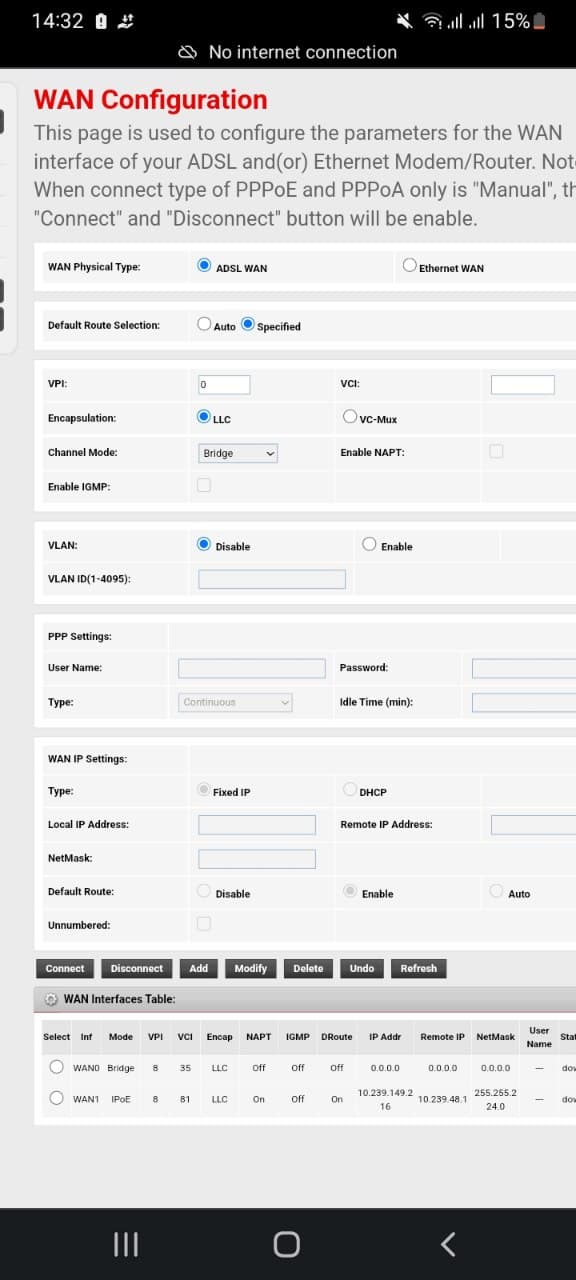Click the Undo button
This screenshot has height=1280, width=576.
pos(362,968)
